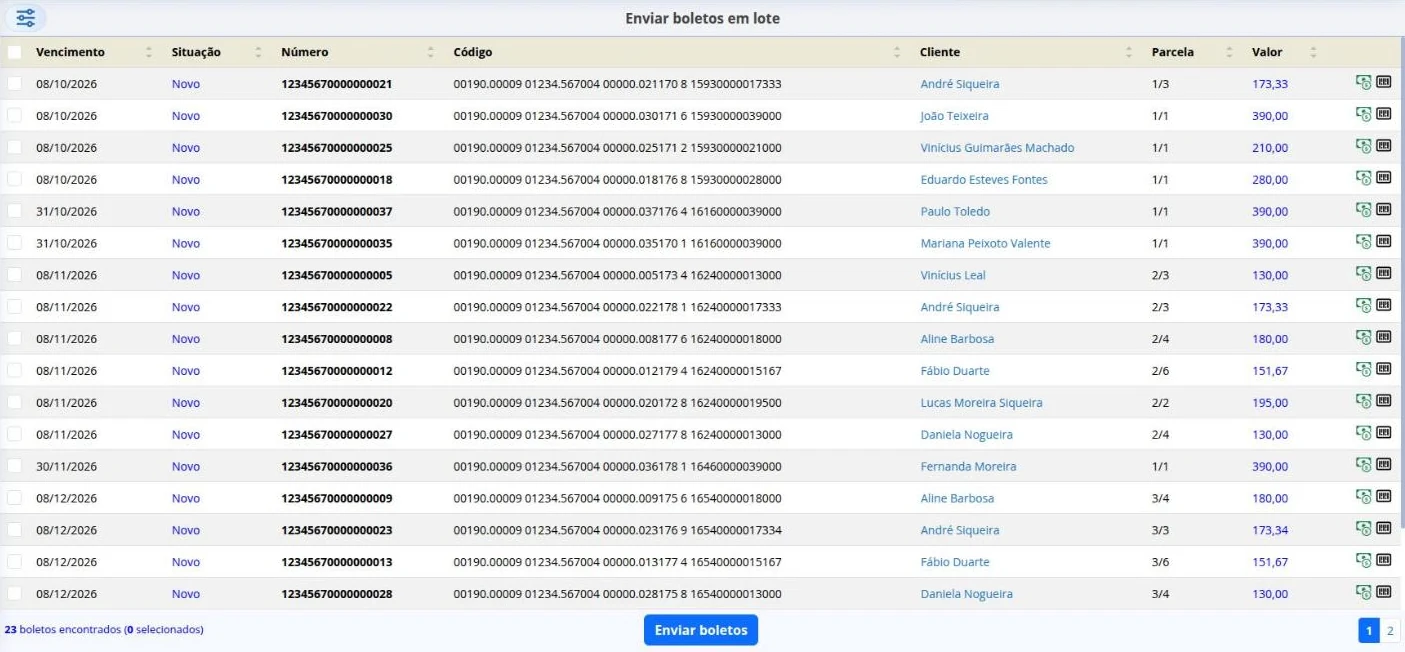The width and height of the screenshot is (1405, 652).
Task: Sort using the Valor column arrows
Action: 1314,52
